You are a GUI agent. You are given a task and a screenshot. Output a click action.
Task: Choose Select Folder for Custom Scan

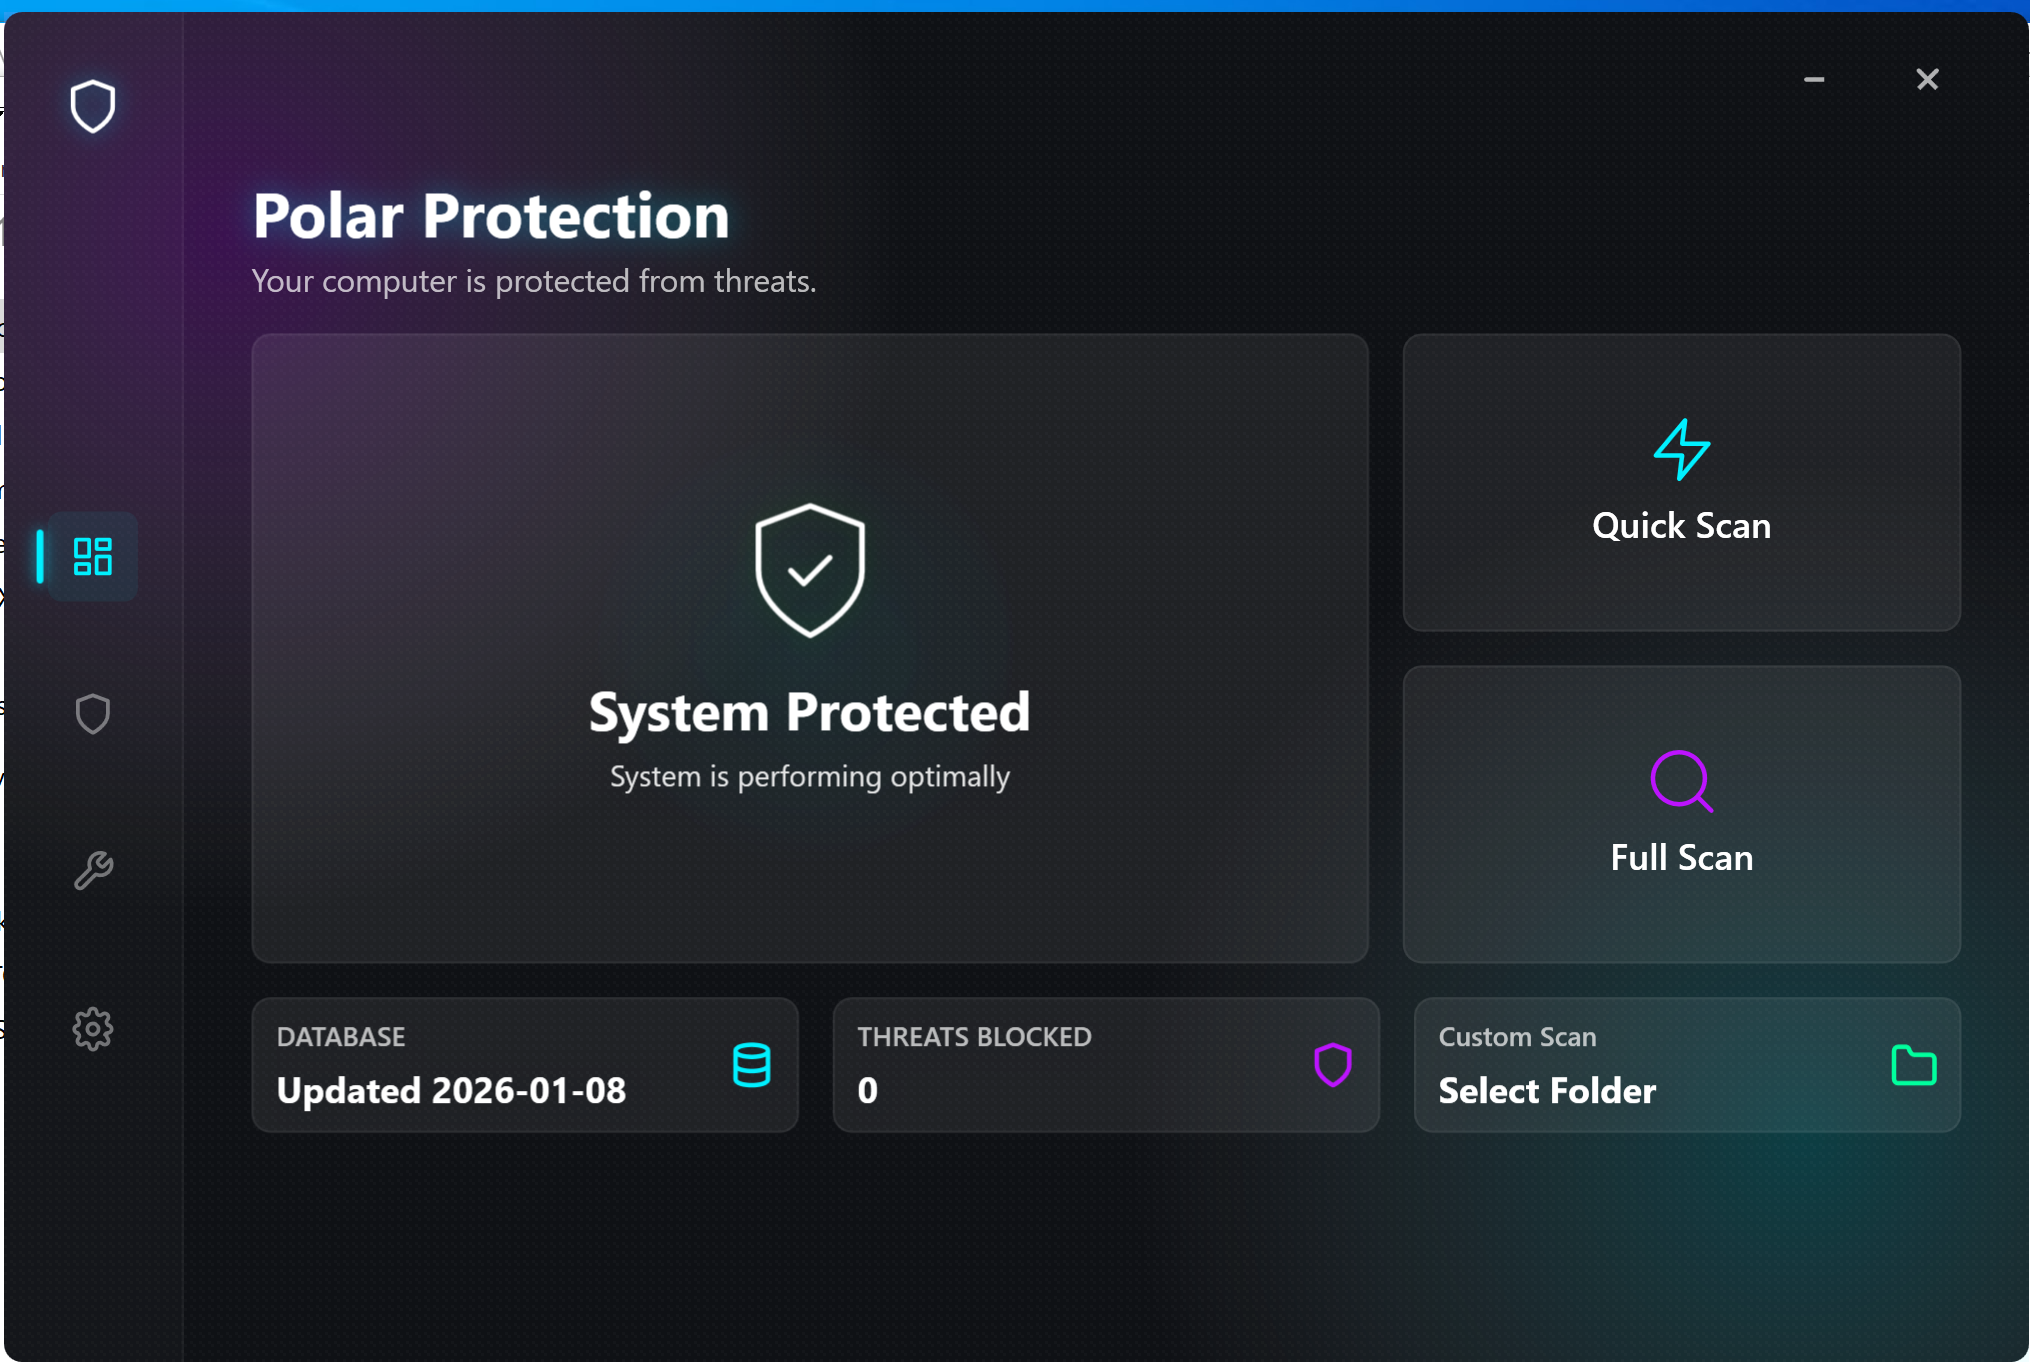[1547, 1090]
